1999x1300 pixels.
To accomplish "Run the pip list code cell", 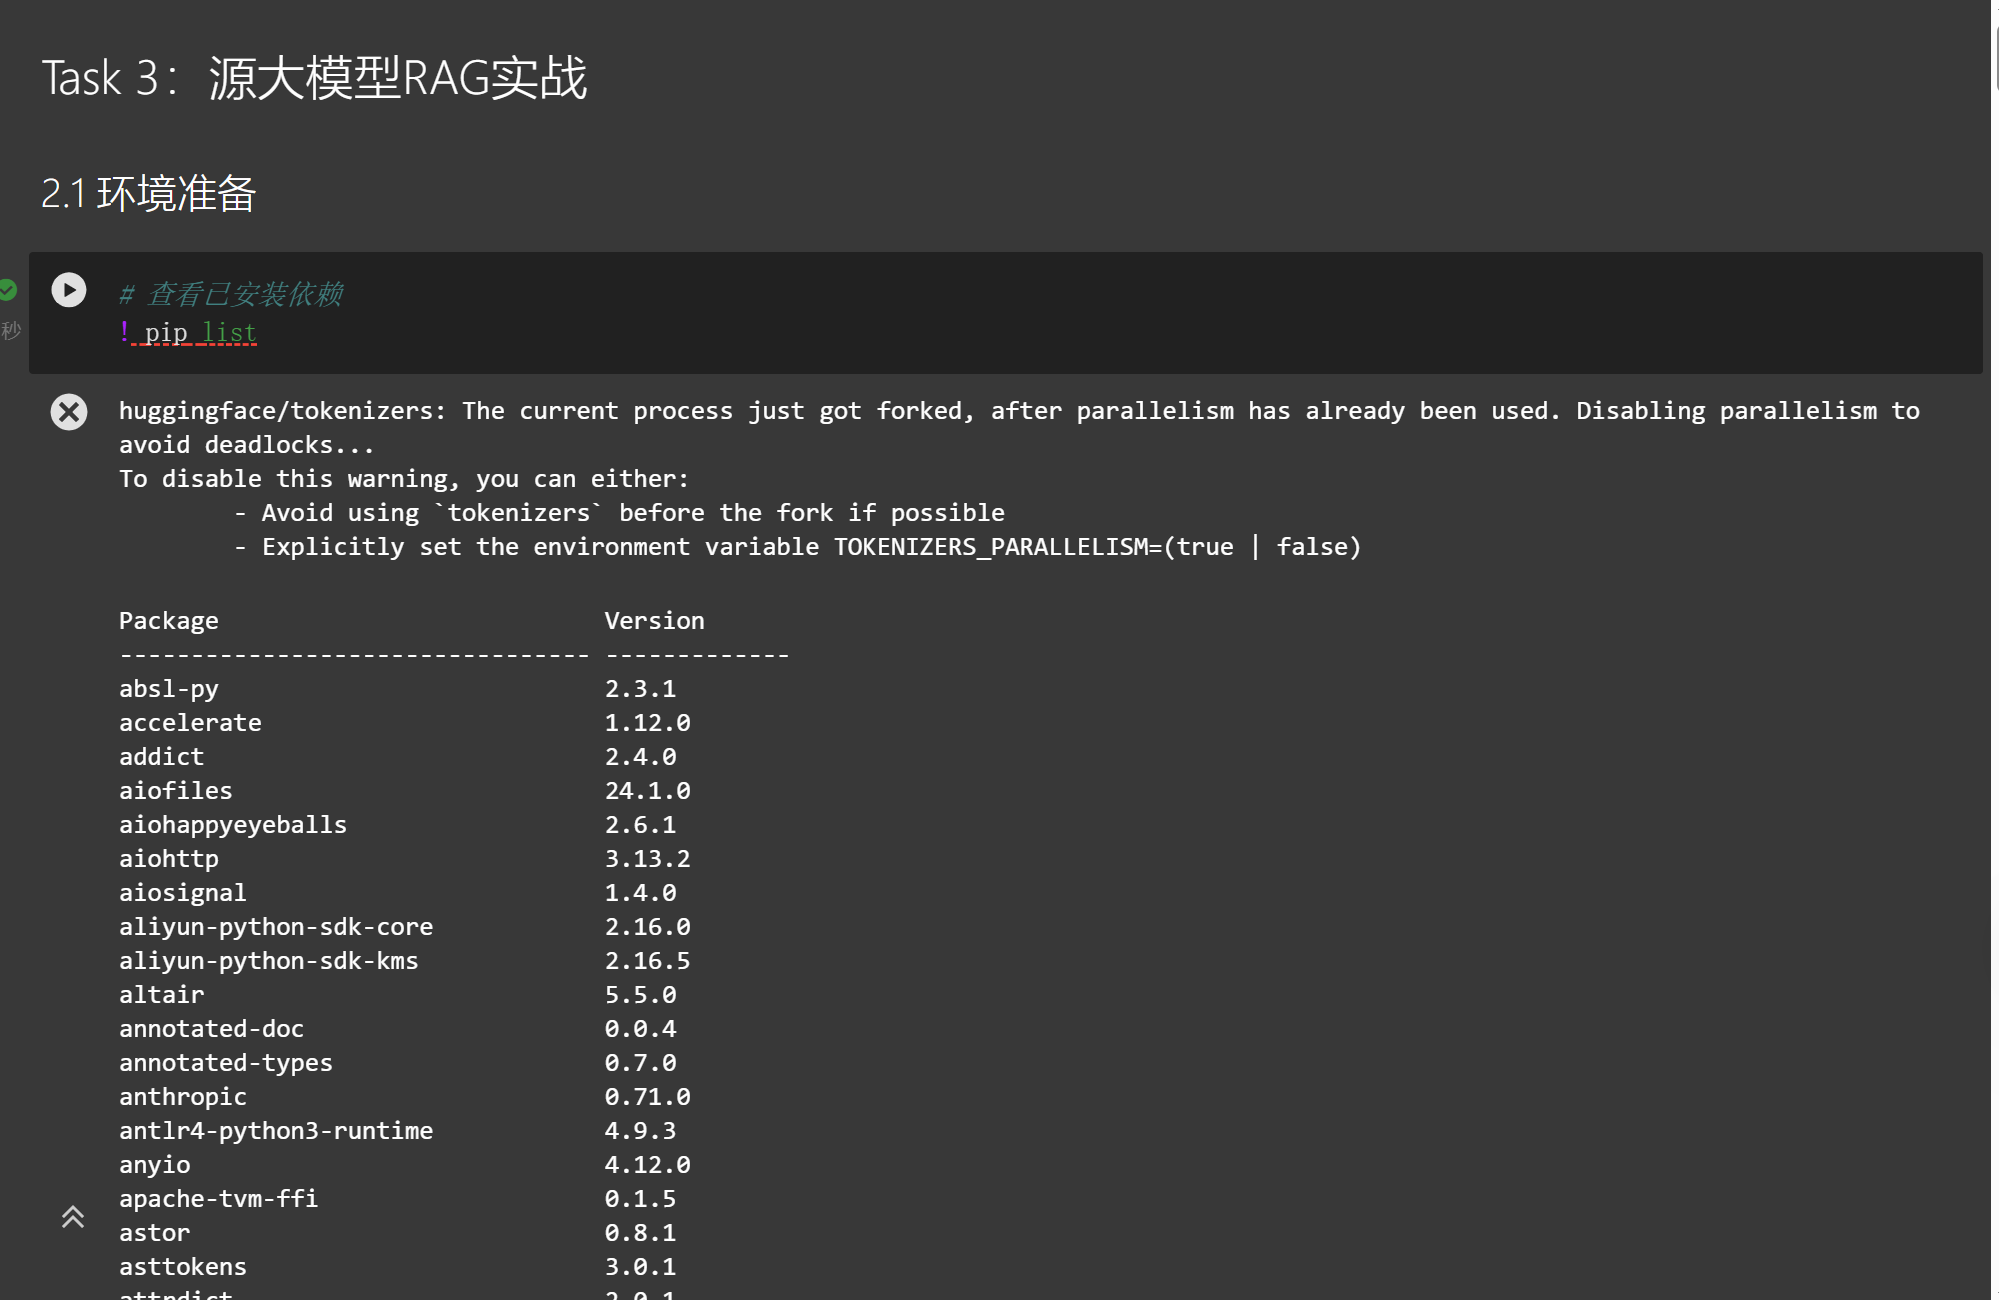I will coord(69,290).
